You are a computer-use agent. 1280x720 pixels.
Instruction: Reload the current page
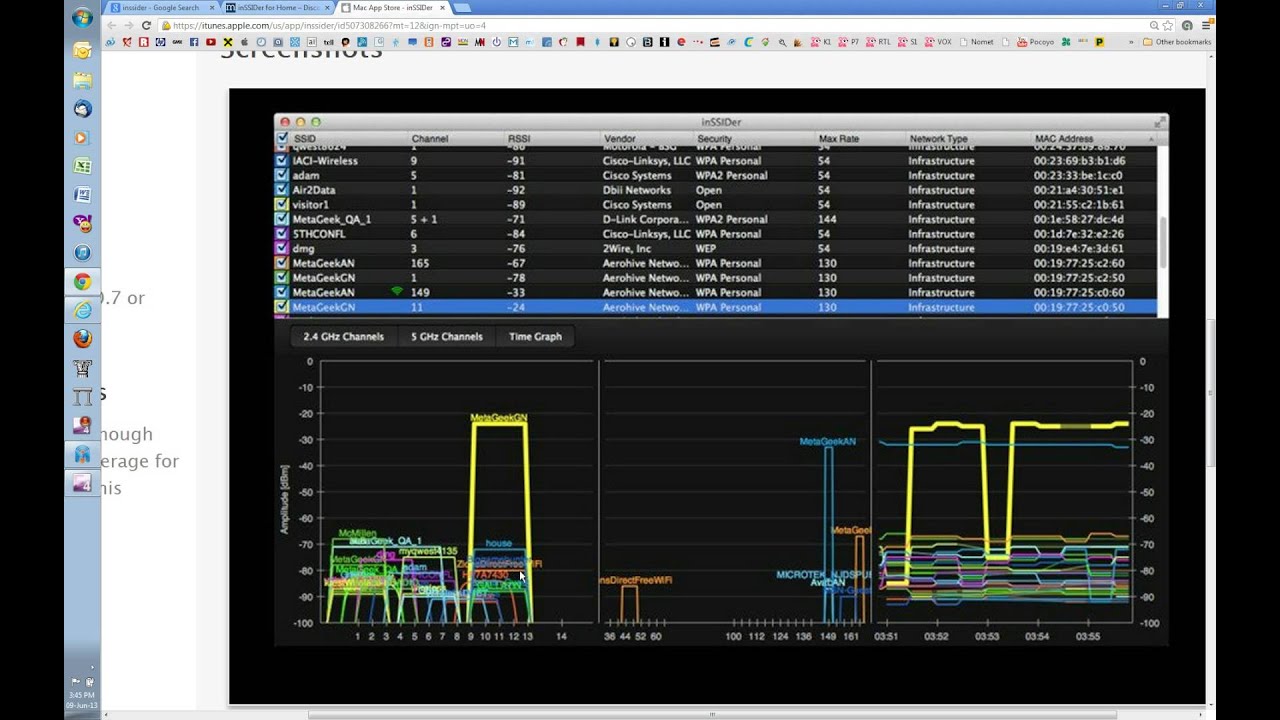tap(146, 25)
